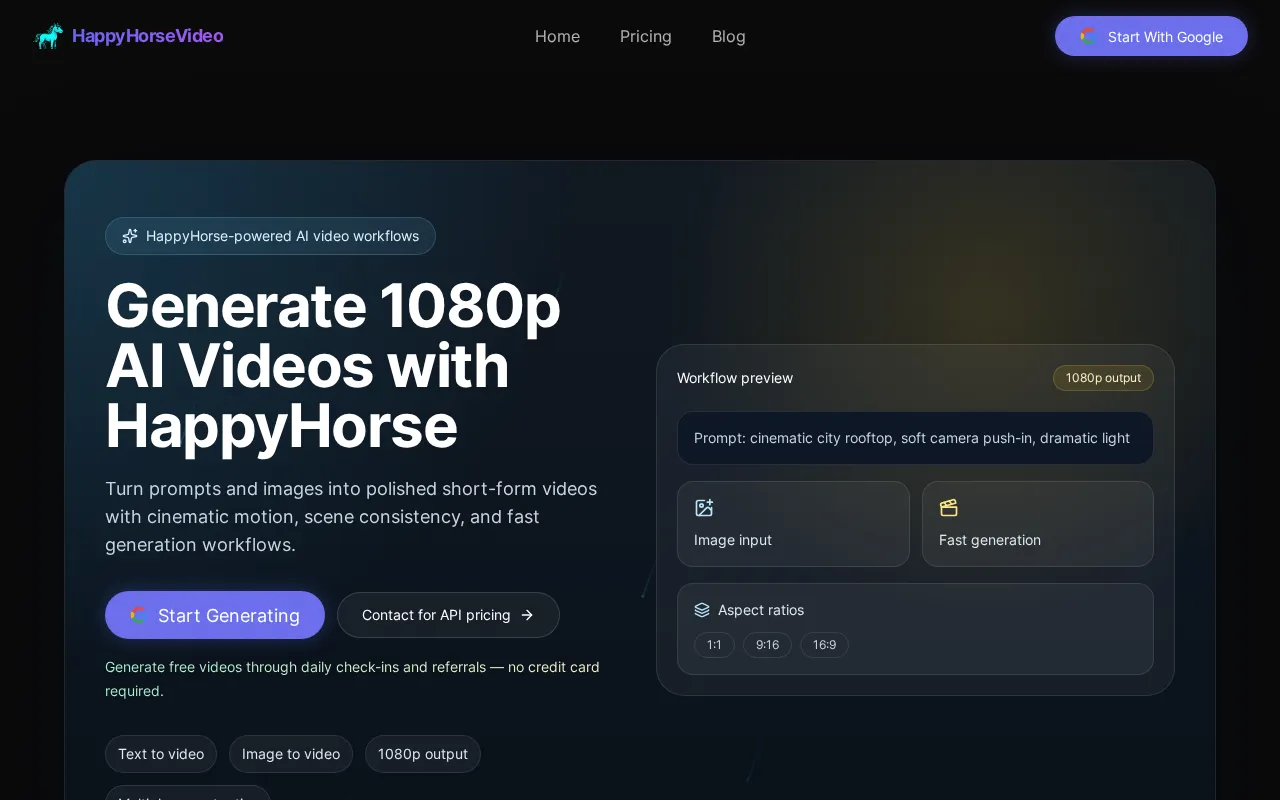
Task: Click the Workflow preview heading
Action: click(735, 378)
